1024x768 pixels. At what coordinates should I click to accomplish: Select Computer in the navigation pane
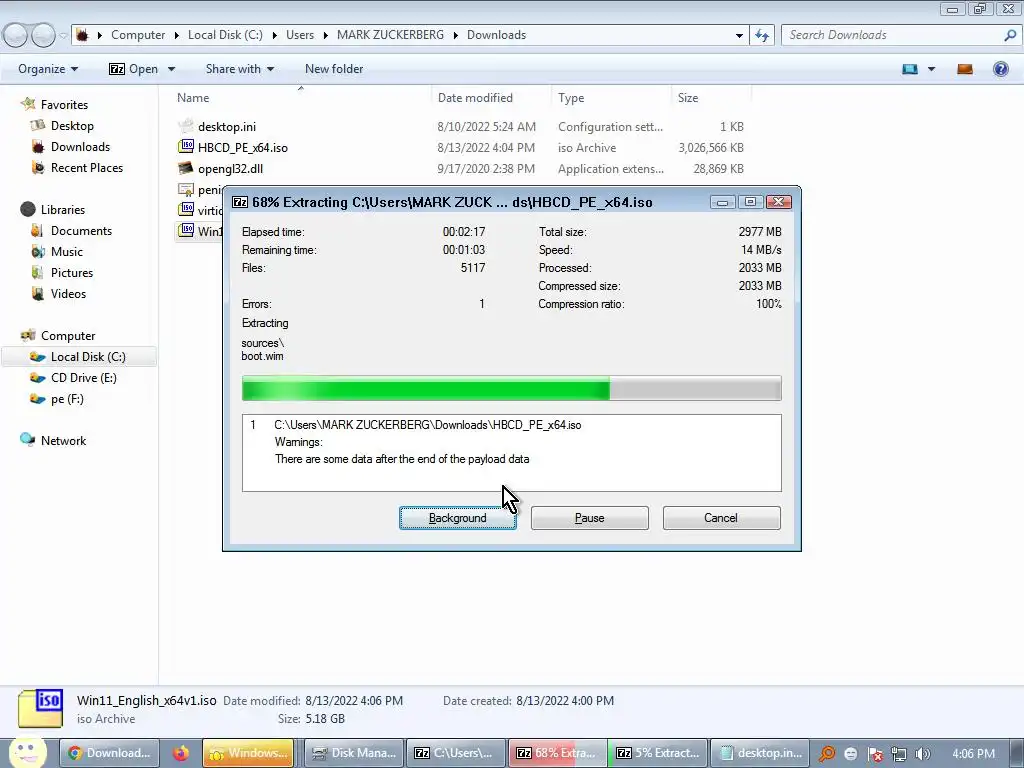(68, 336)
